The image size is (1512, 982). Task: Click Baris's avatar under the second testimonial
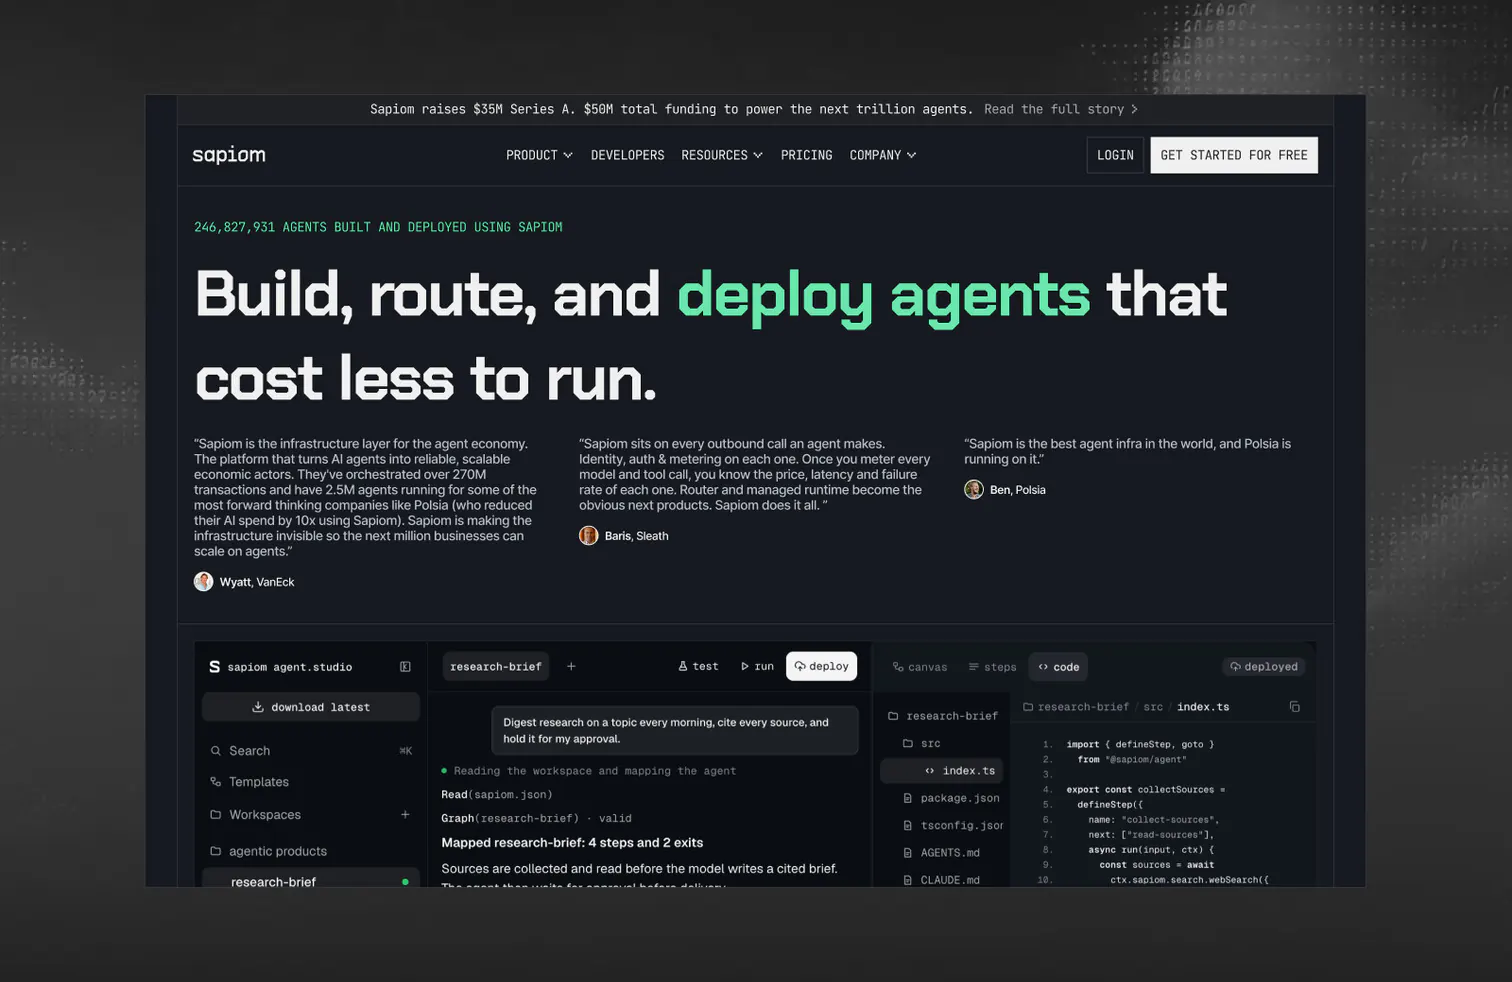pyautogui.click(x=589, y=536)
